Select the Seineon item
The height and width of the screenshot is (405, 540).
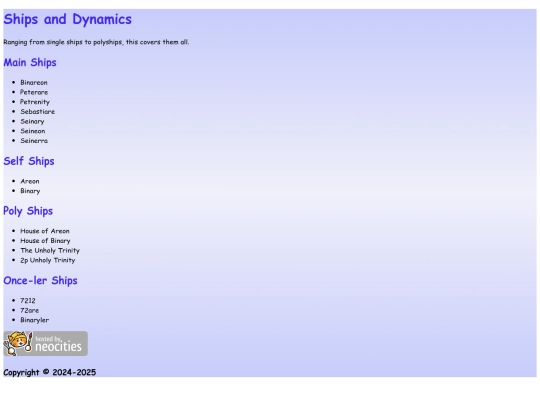33,131
